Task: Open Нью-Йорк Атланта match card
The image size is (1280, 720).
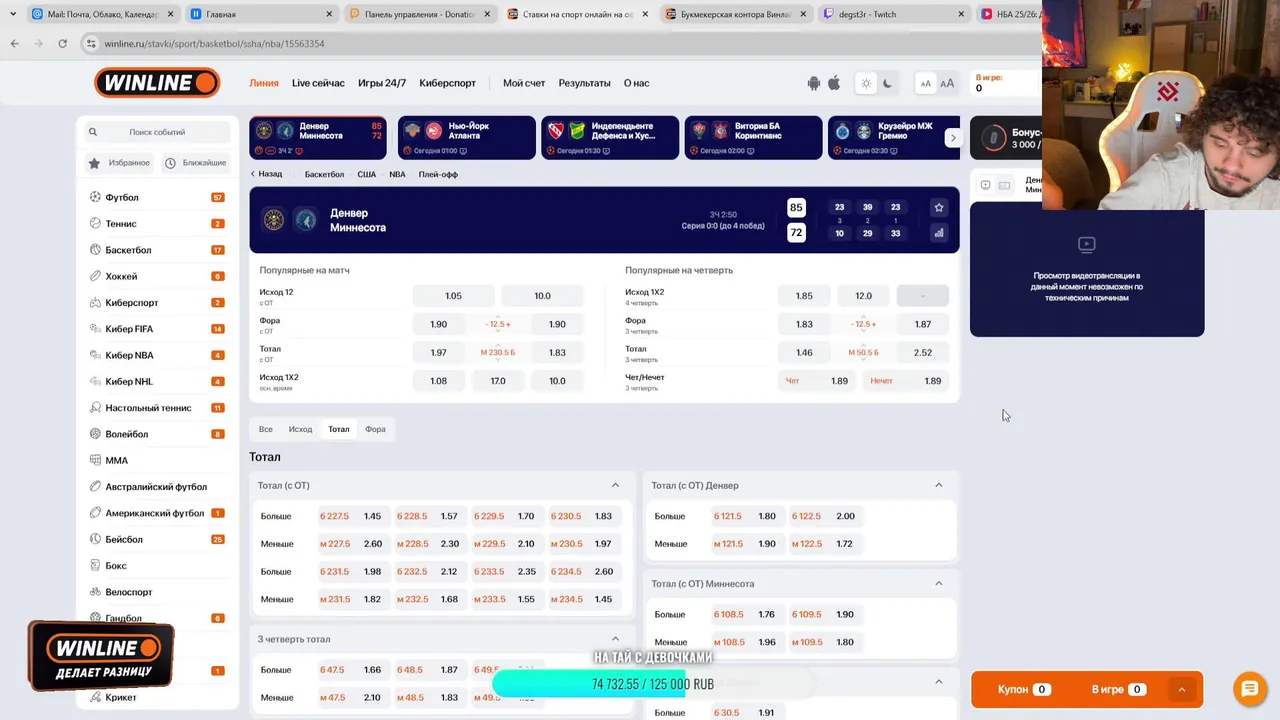Action: (x=467, y=138)
